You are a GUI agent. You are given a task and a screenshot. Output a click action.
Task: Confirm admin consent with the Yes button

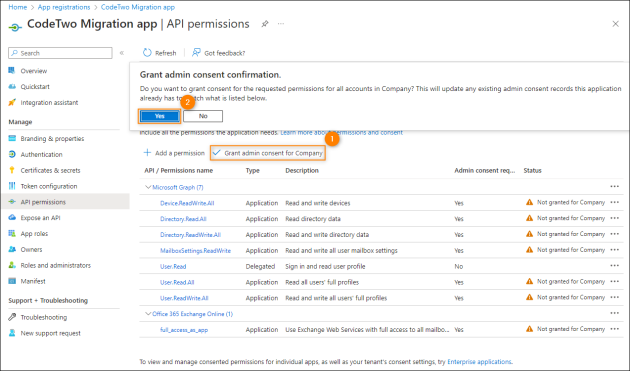tap(160, 116)
